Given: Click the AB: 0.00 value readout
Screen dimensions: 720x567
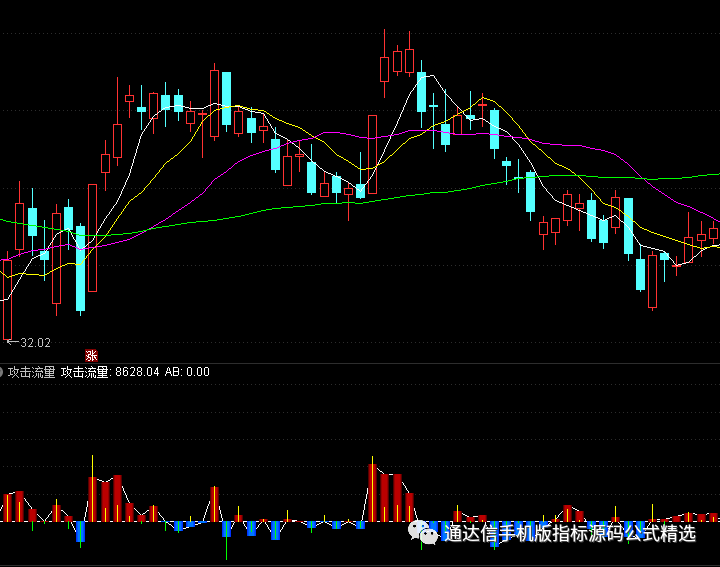Looking at the screenshot, I should tap(187, 372).
